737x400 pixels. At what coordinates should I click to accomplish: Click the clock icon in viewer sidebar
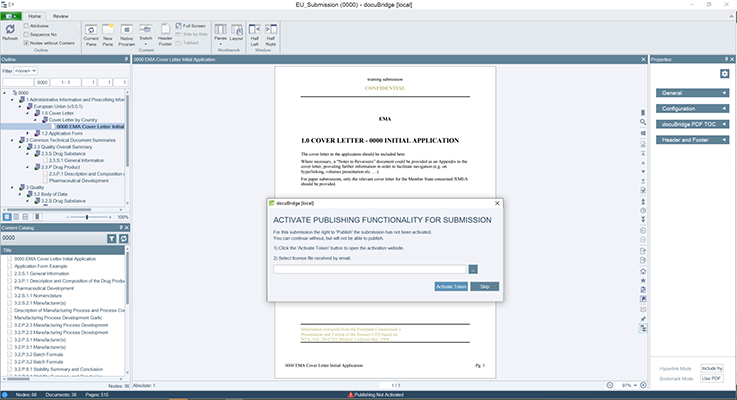[x=643, y=211]
